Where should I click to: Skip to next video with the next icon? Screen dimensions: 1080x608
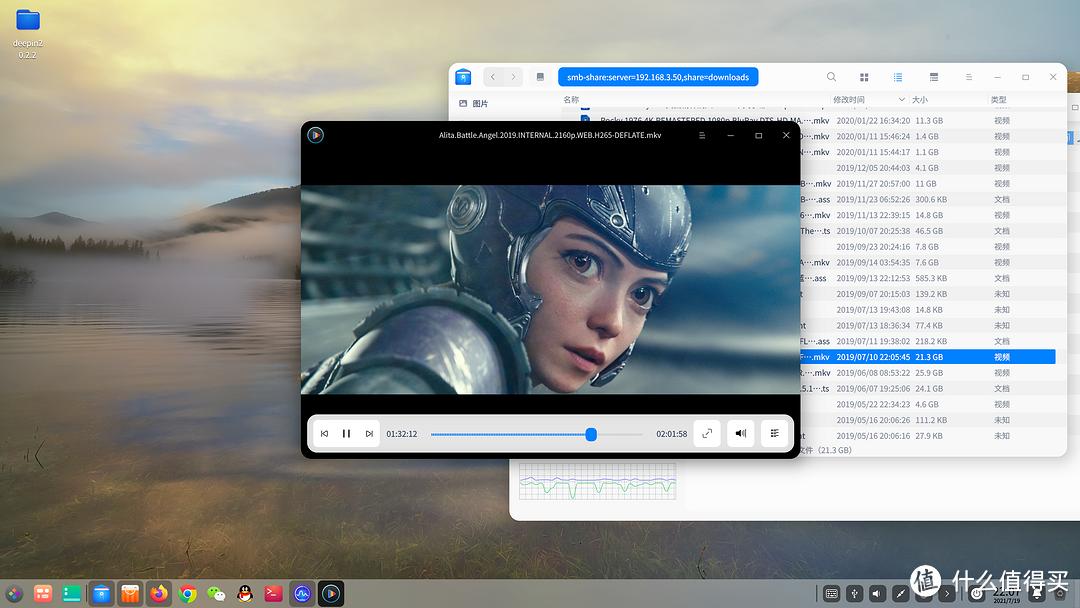[368, 433]
